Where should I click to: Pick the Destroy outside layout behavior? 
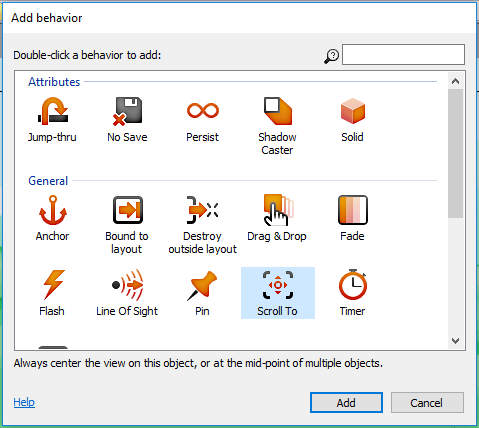pos(202,225)
